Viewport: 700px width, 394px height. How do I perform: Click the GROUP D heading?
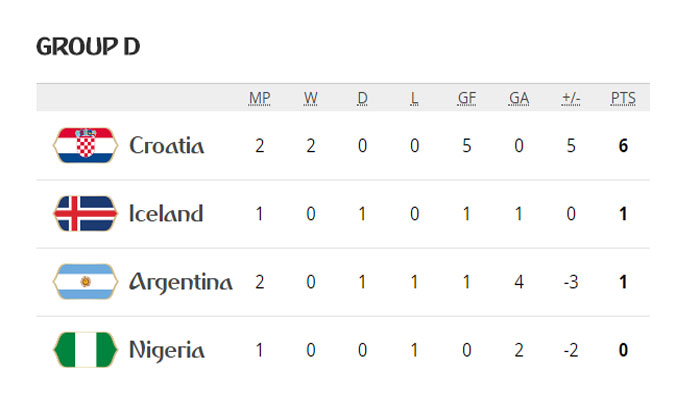click(88, 46)
